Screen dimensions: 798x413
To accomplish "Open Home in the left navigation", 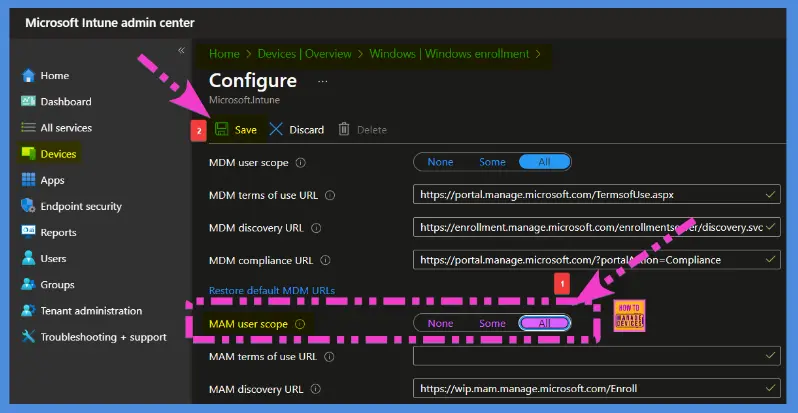I will tap(54, 75).
